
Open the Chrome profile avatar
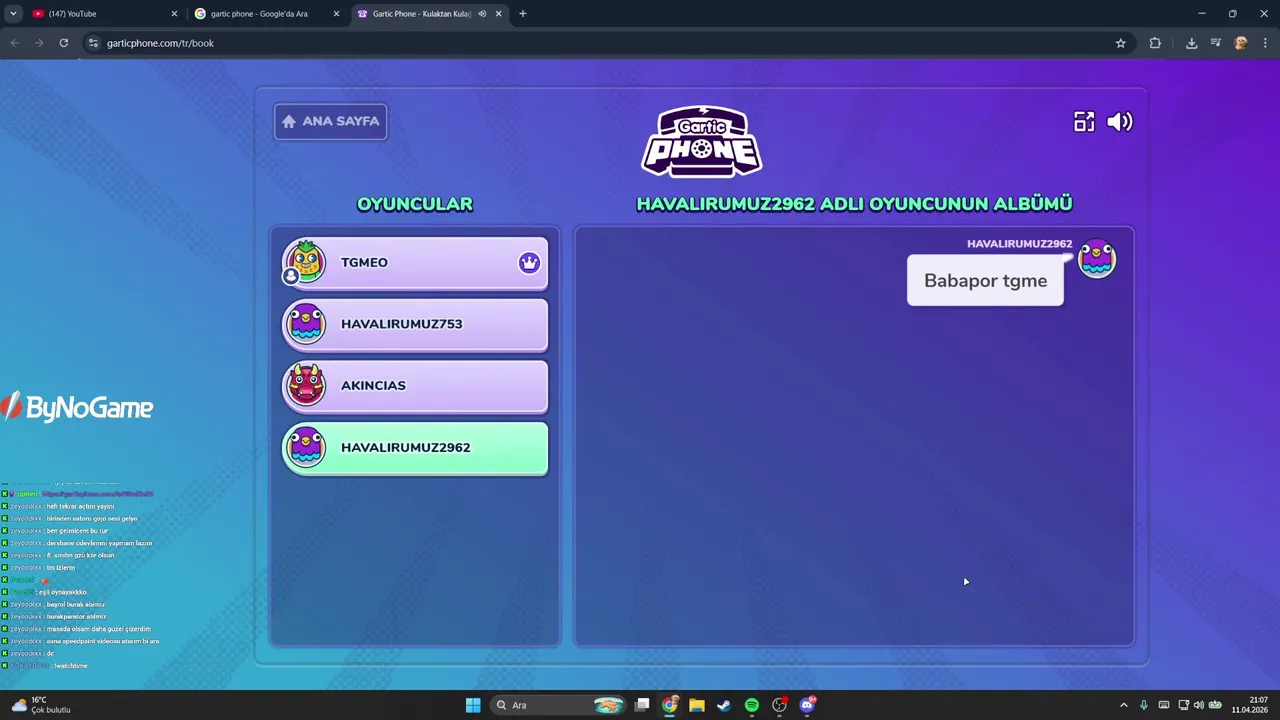[1241, 43]
